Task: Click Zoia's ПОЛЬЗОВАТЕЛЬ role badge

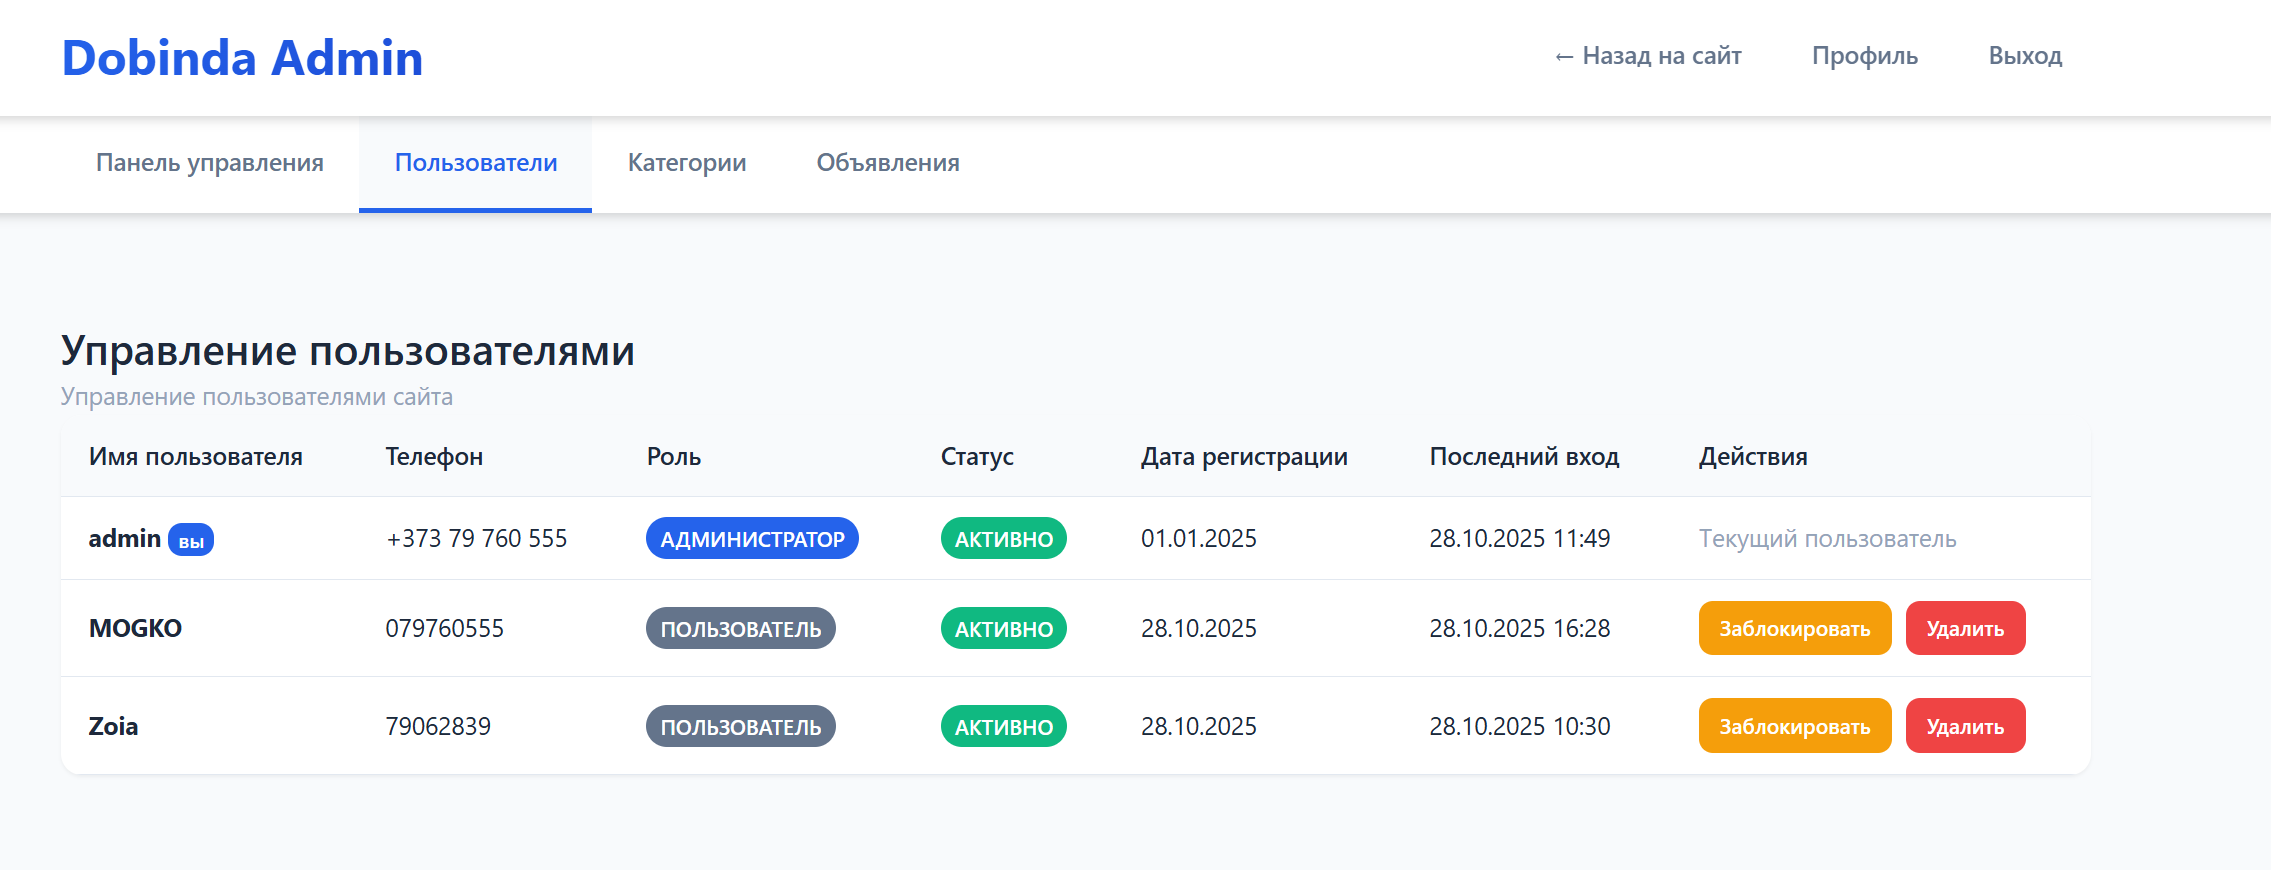Action: (x=740, y=727)
